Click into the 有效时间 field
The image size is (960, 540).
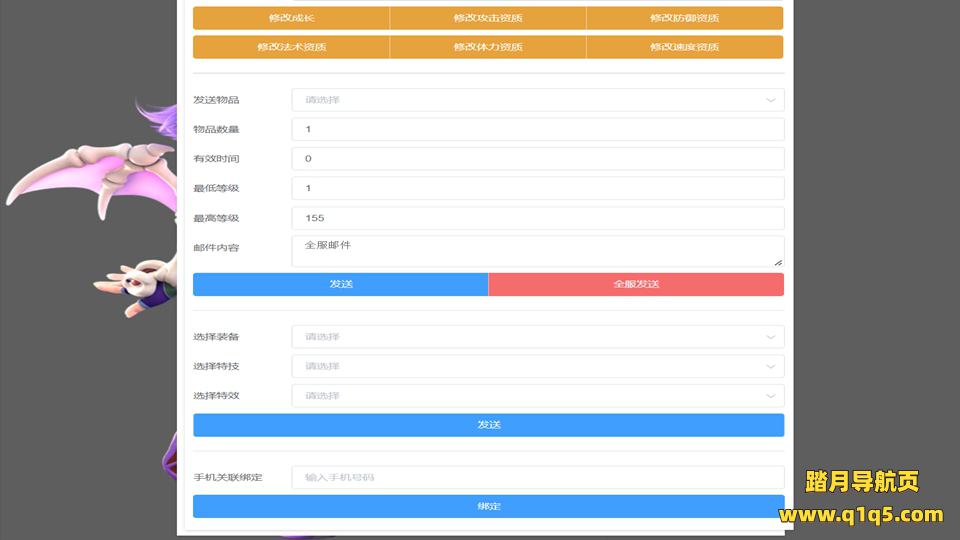(537, 159)
